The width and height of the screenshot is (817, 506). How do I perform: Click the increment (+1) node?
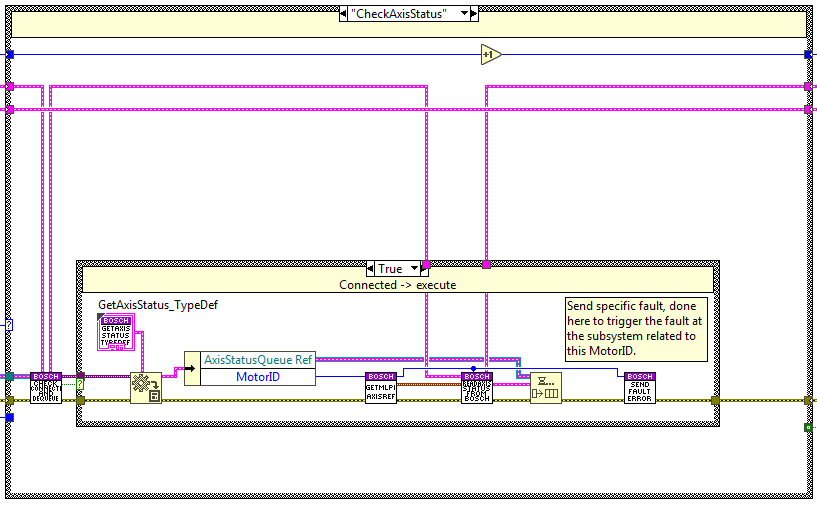click(x=490, y=54)
